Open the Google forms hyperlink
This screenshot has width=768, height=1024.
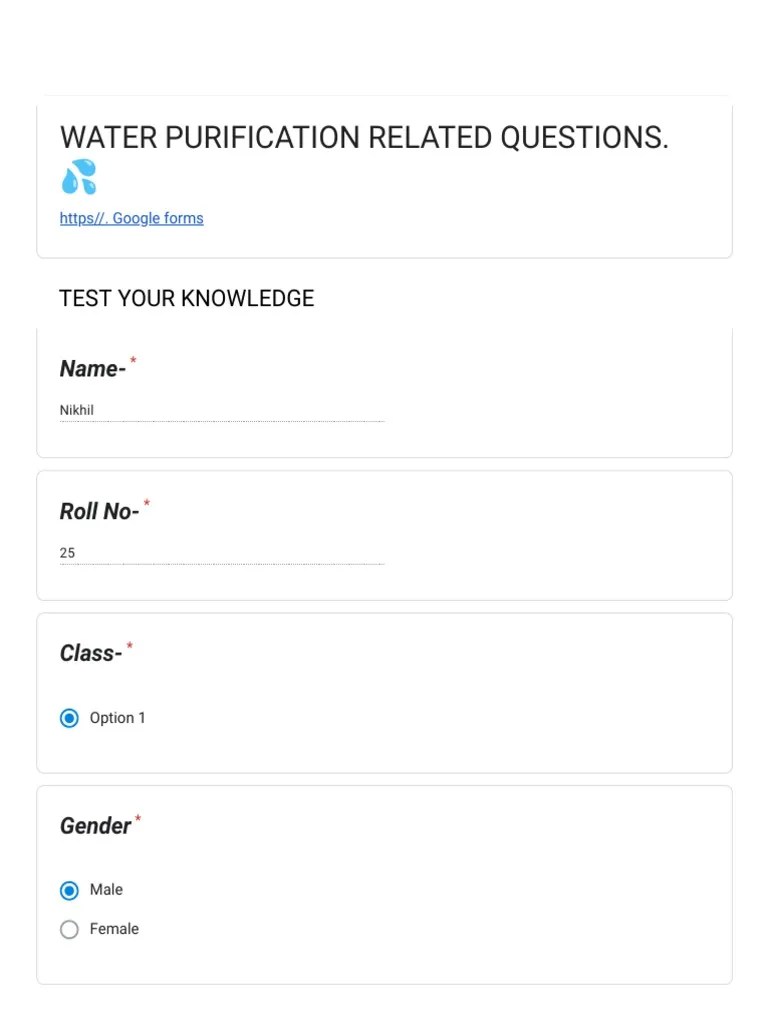131,218
